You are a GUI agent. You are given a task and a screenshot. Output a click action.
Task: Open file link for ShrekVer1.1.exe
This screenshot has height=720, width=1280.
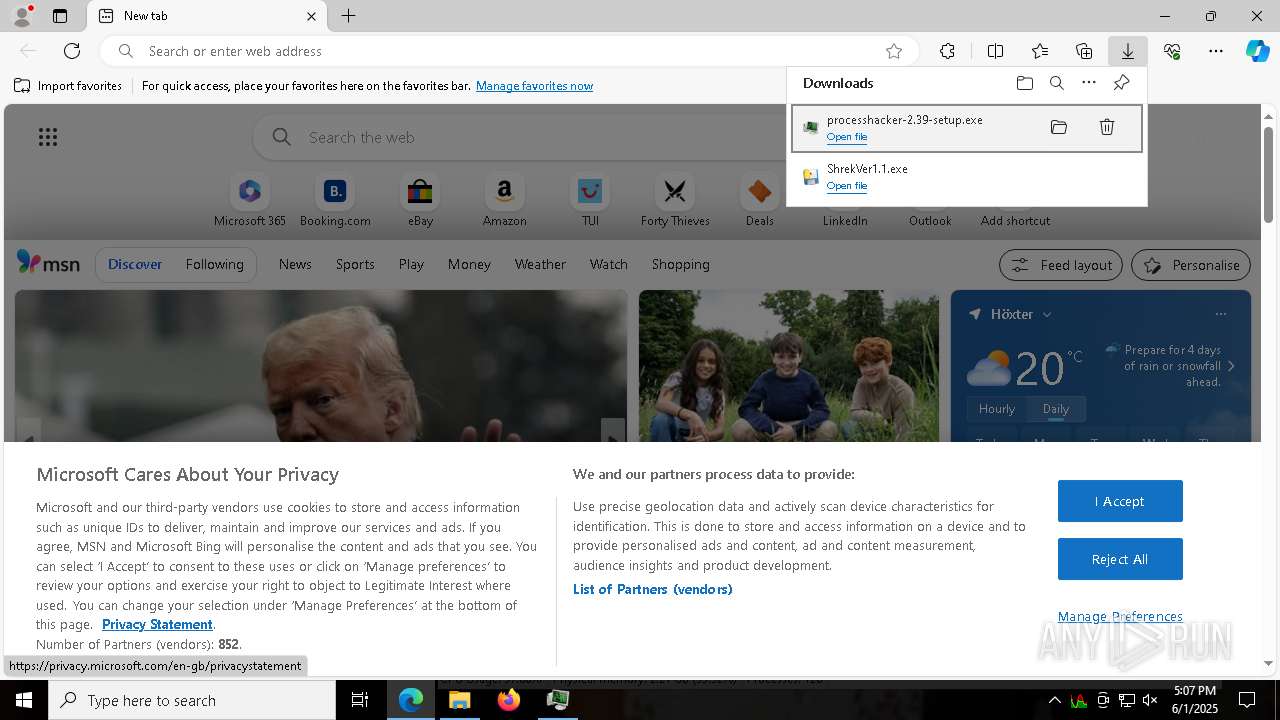coord(847,186)
